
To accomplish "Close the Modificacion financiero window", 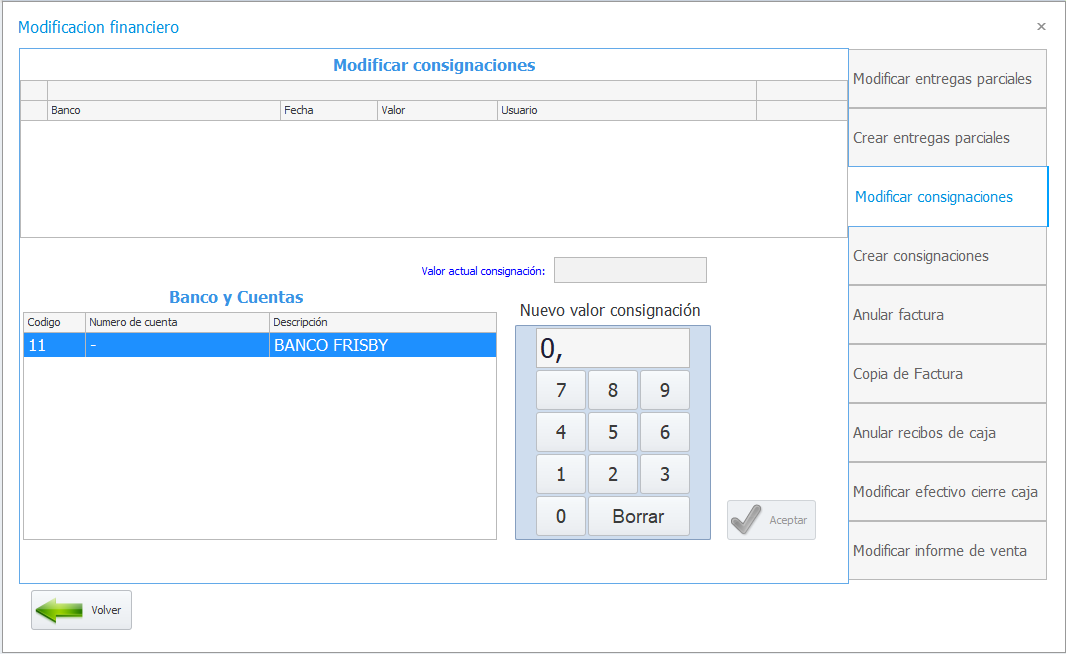I will [x=1041, y=27].
